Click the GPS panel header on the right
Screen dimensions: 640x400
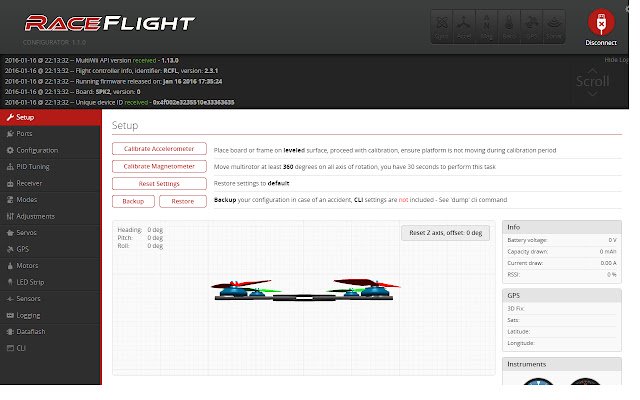point(562,295)
